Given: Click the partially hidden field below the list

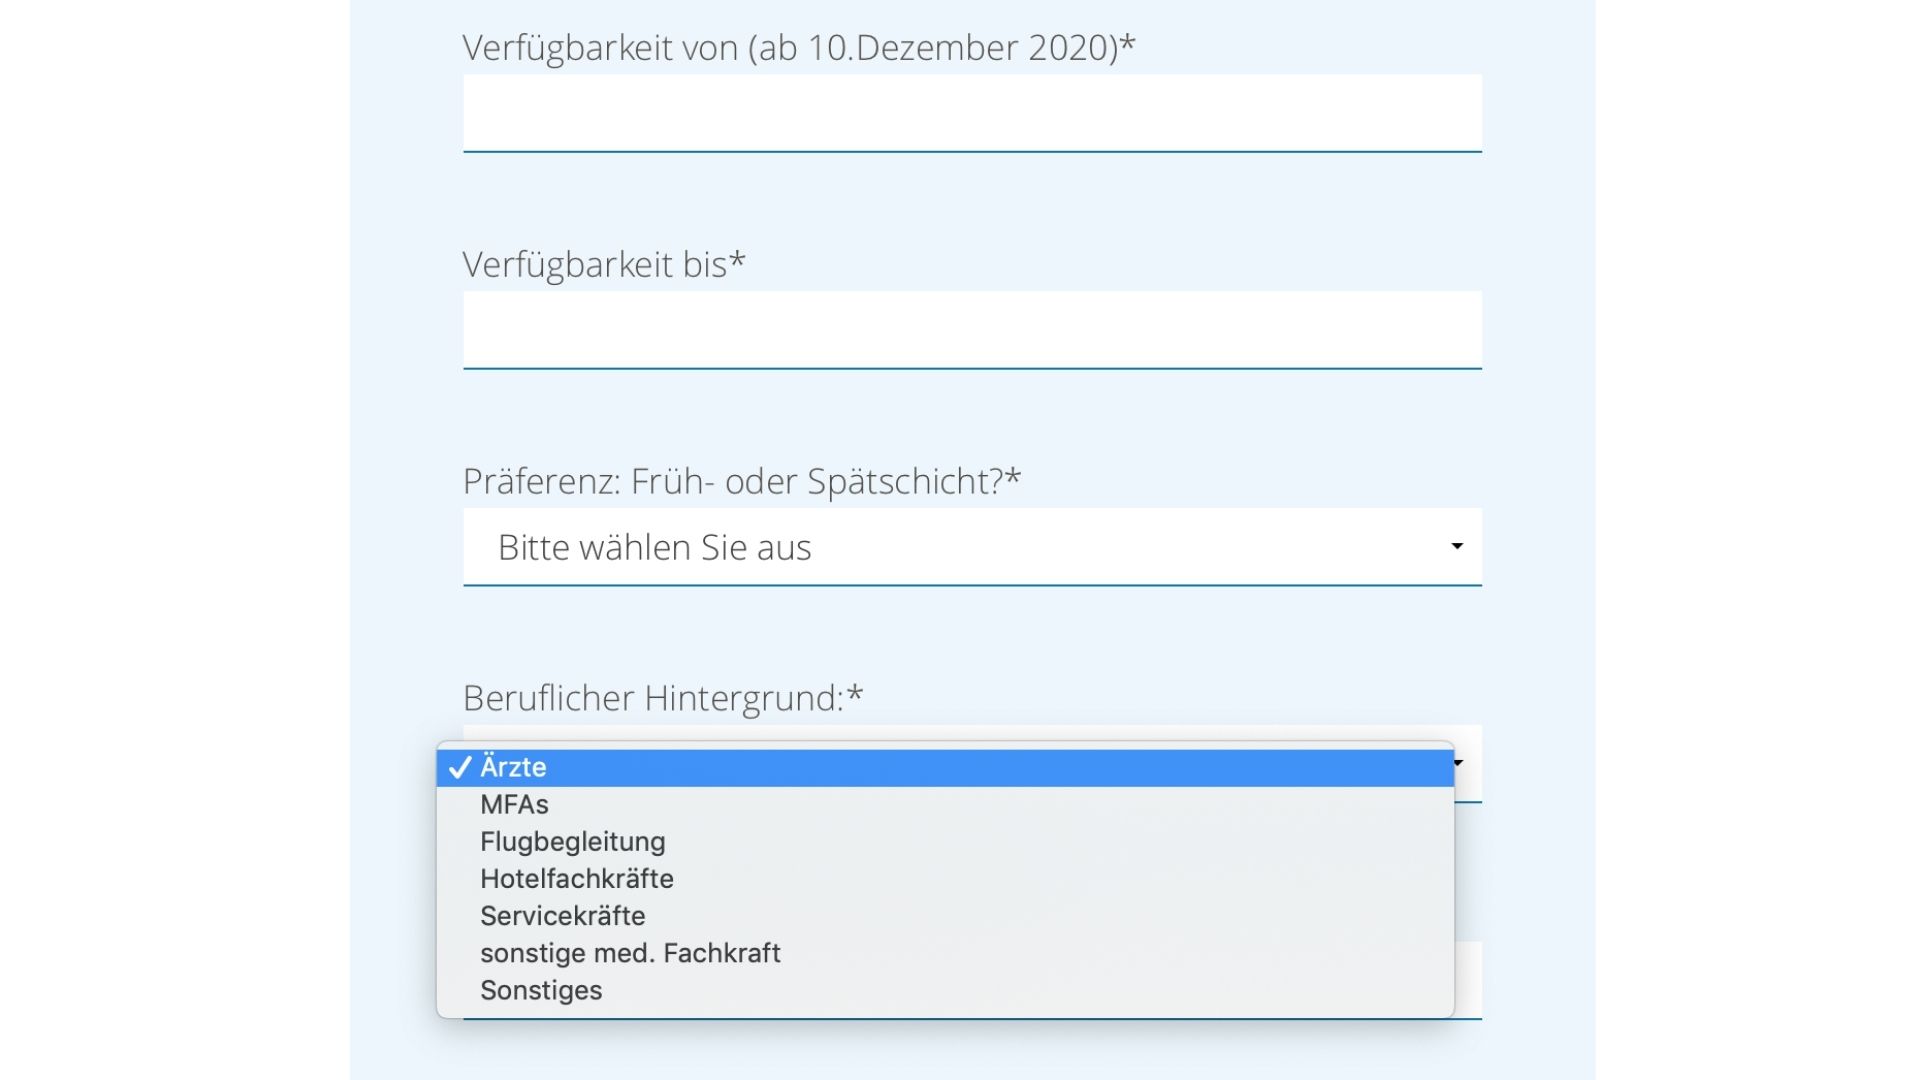Looking at the screenshot, I should point(1468,980).
